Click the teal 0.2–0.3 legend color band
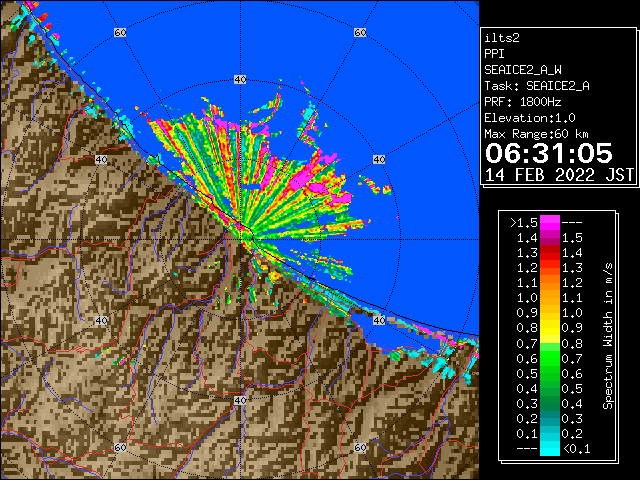The height and width of the screenshot is (480, 640). tap(550, 418)
